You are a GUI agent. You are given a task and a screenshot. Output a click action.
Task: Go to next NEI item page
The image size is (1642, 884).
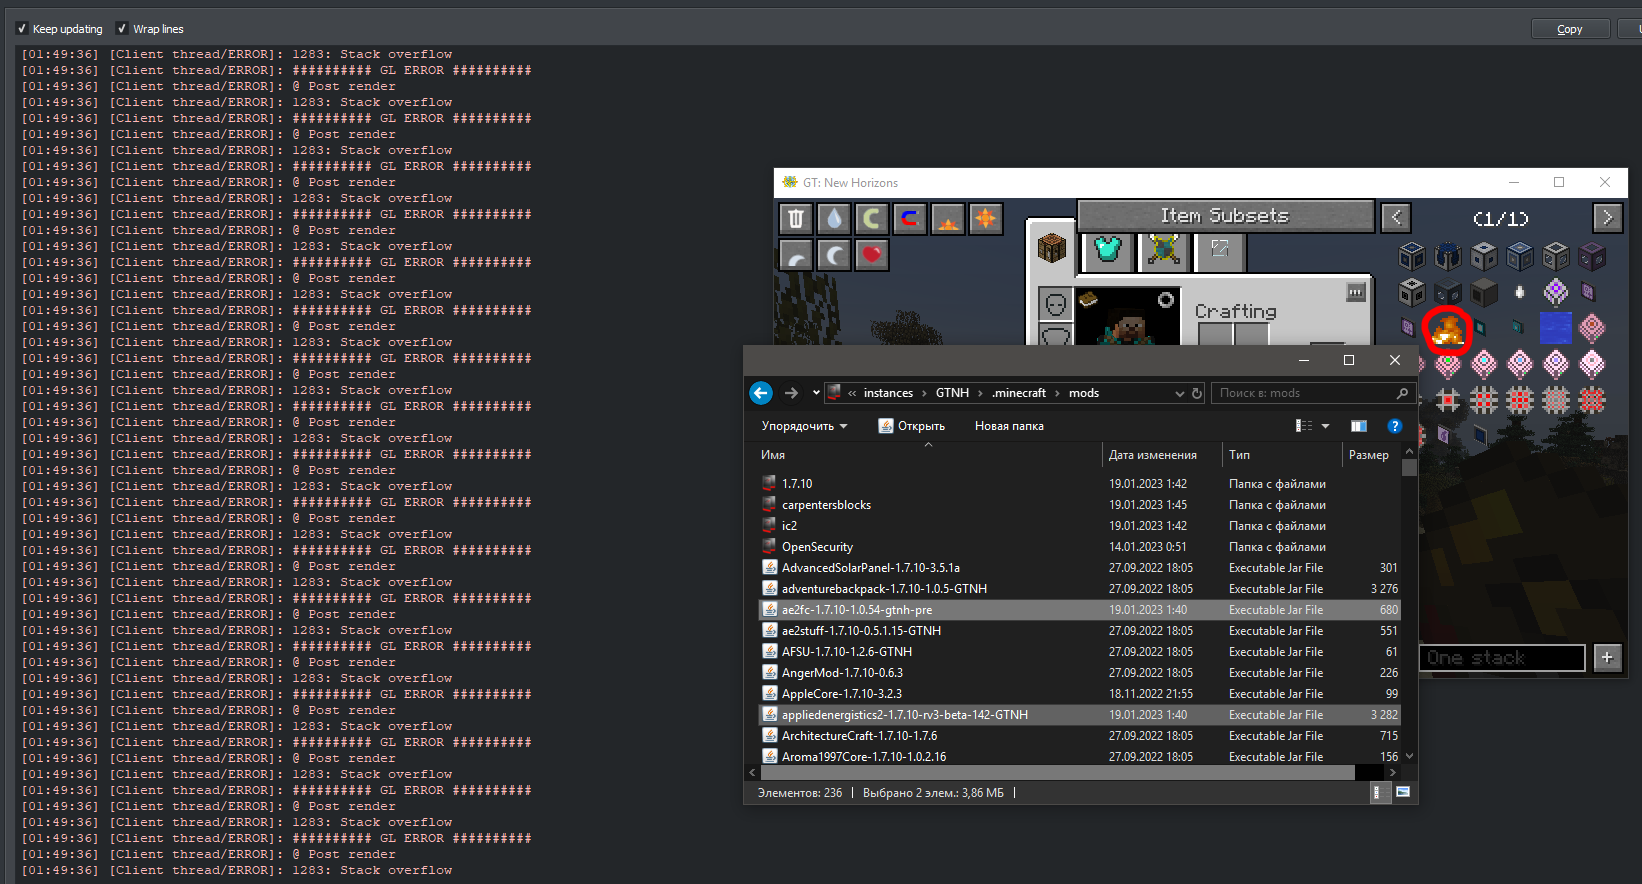[1607, 217]
